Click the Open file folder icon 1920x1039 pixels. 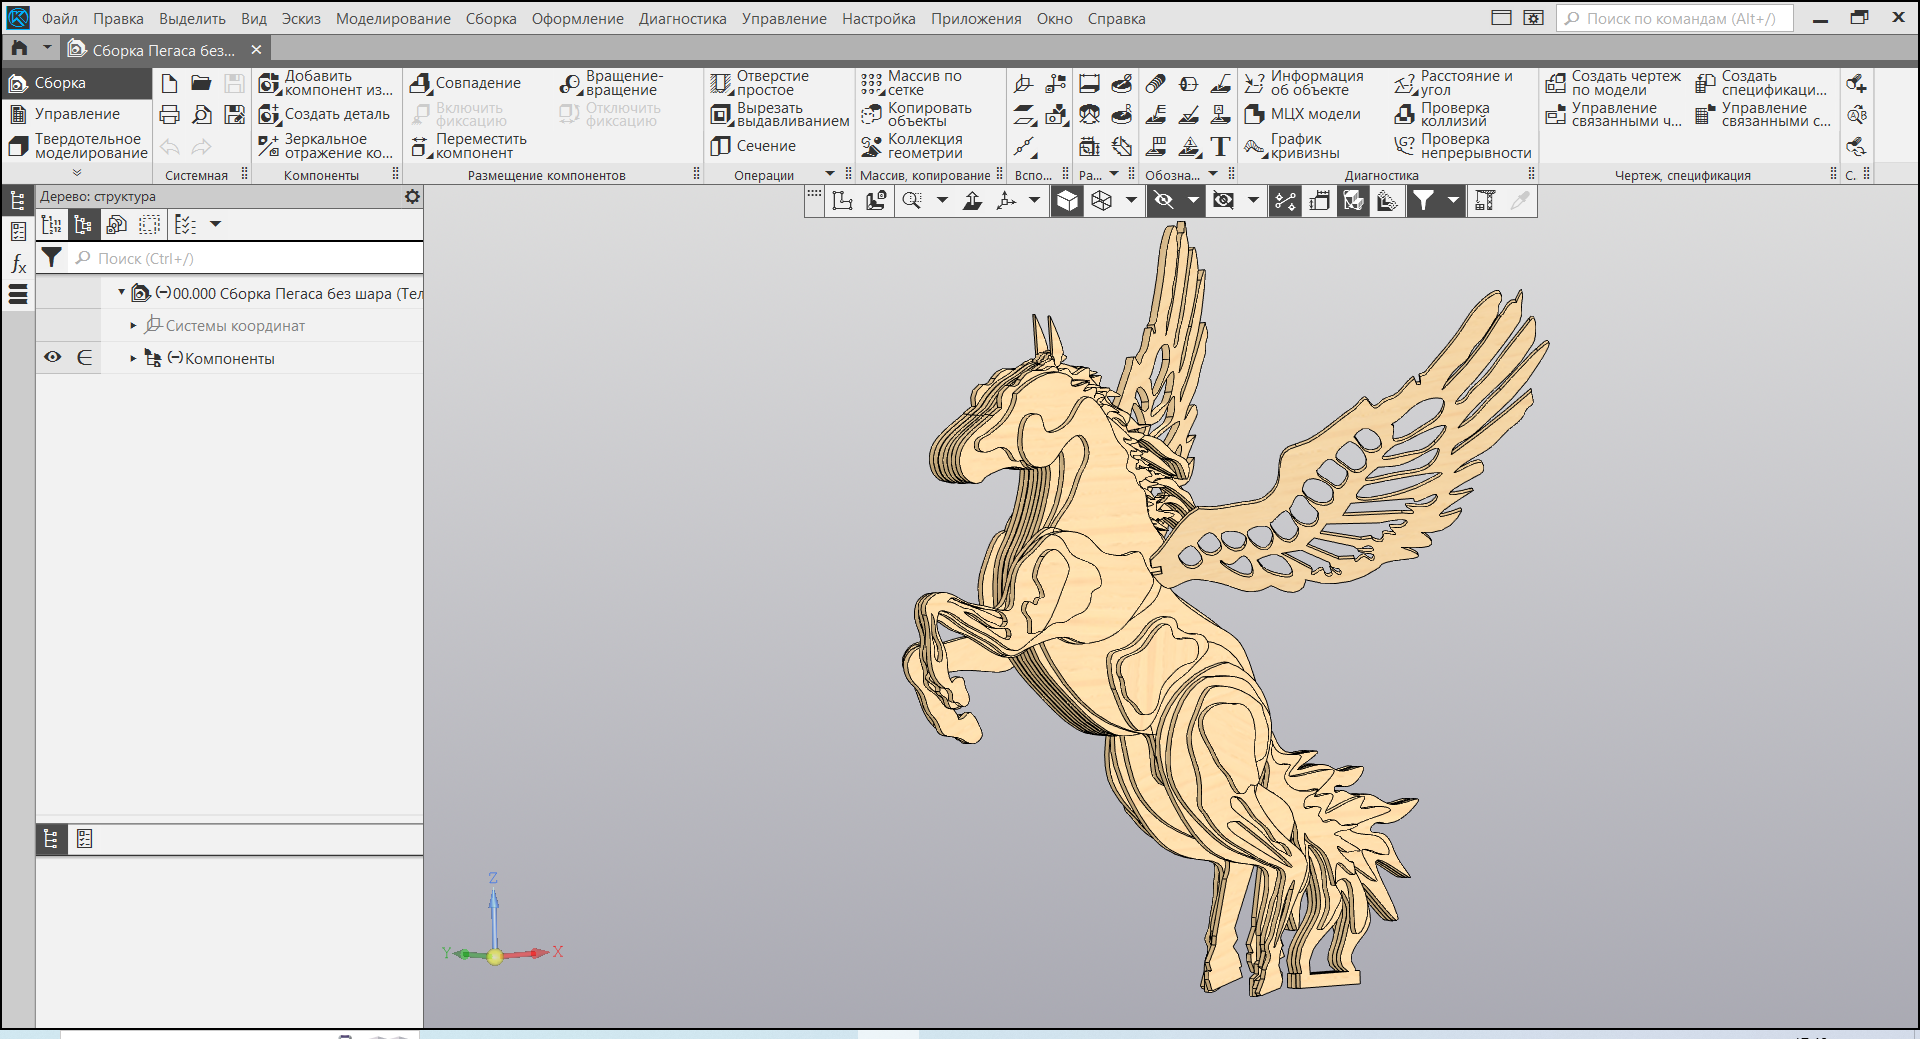click(201, 83)
